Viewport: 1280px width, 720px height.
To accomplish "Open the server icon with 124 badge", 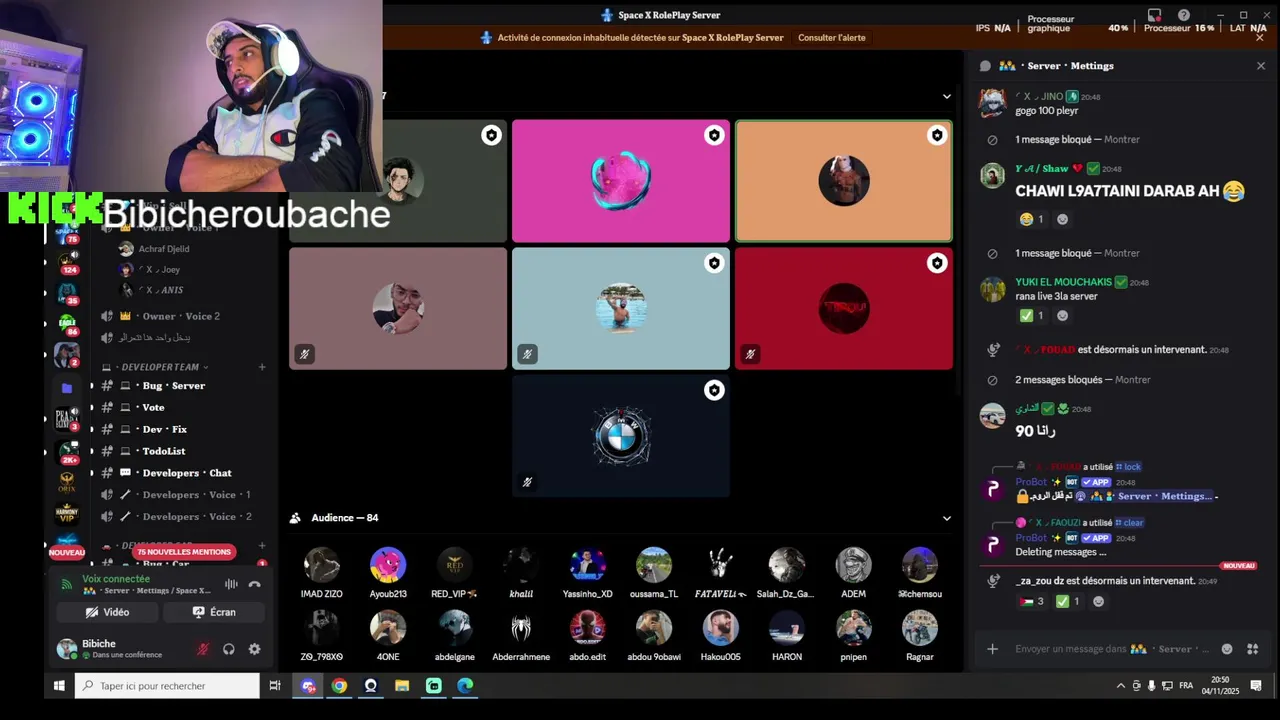I will pyautogui.click(x=67, y=261).
